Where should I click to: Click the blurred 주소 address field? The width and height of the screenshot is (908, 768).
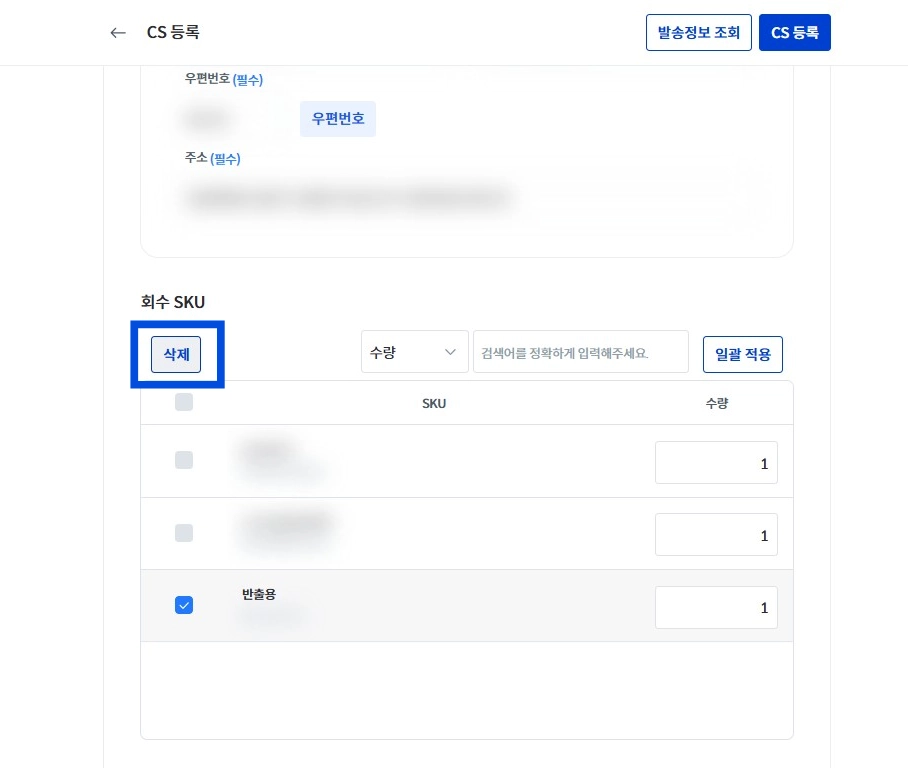(347, 198)
